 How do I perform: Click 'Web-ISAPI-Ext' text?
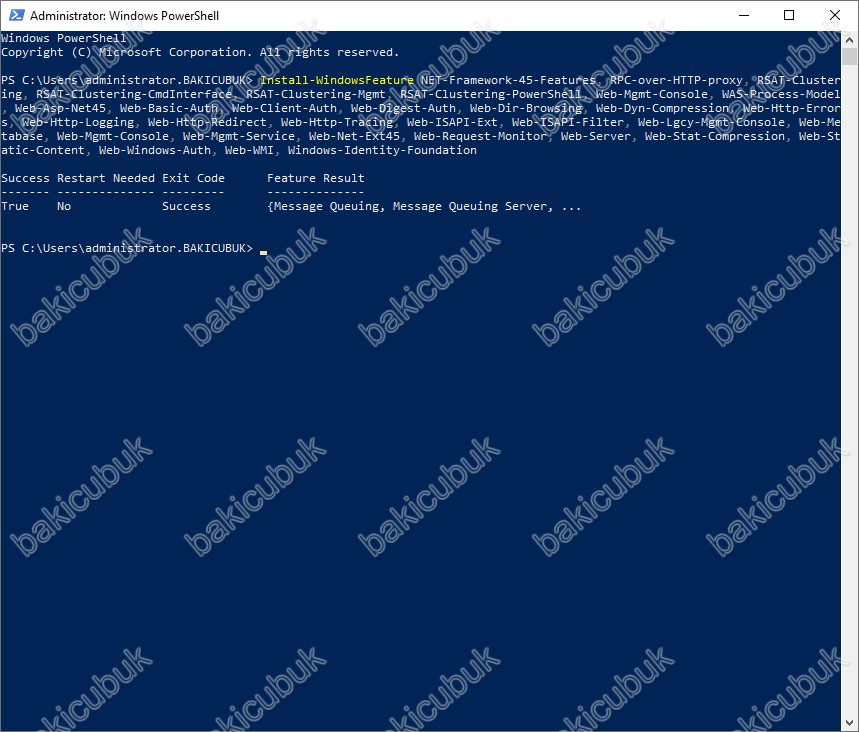coord(452,122)
